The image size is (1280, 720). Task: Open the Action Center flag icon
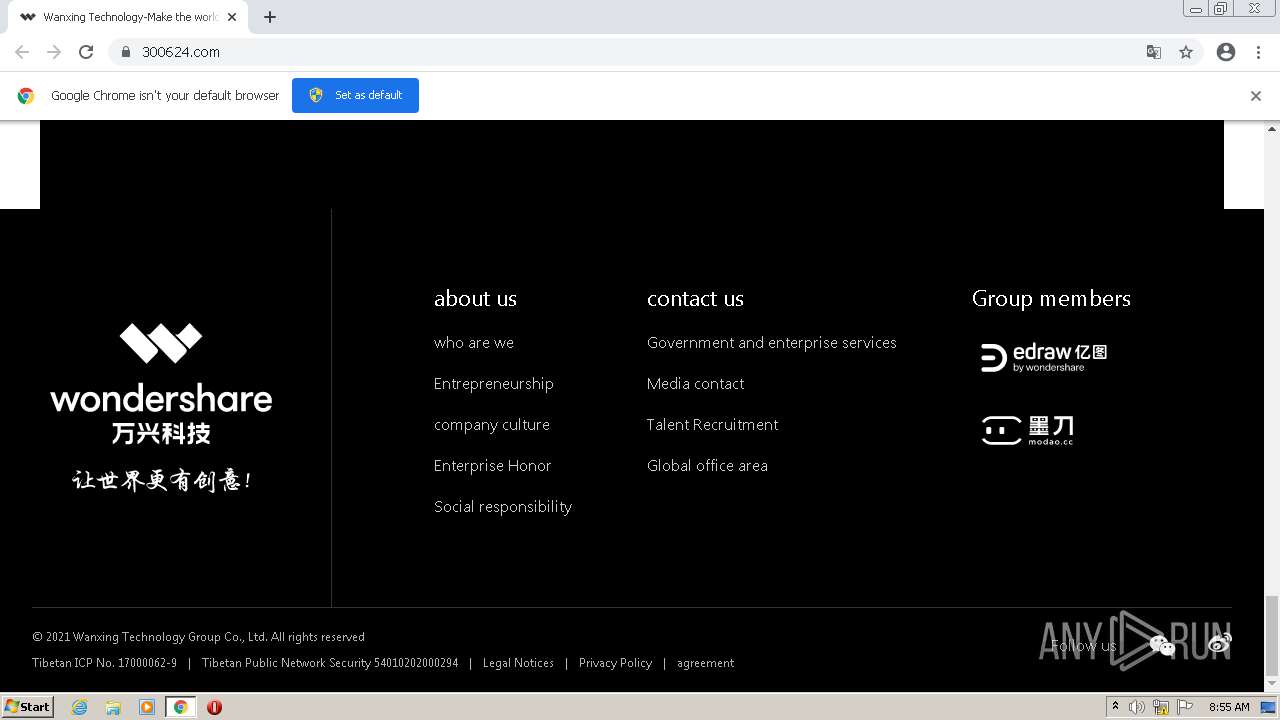point(1185,707)
